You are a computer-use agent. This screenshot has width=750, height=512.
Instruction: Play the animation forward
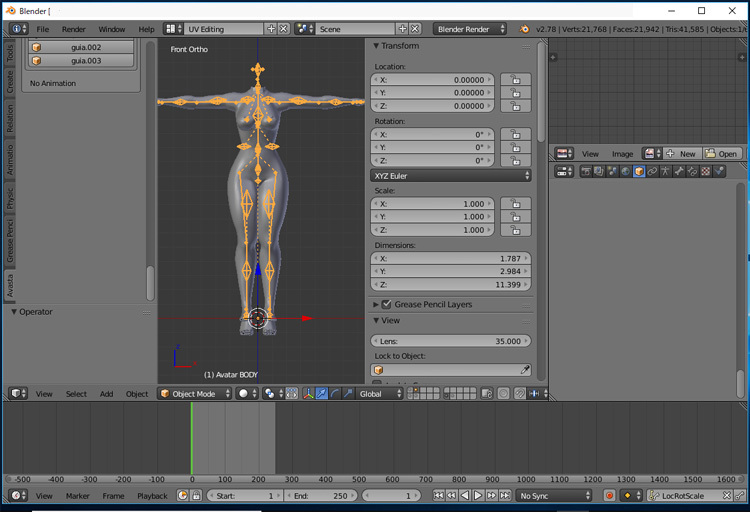478,496
